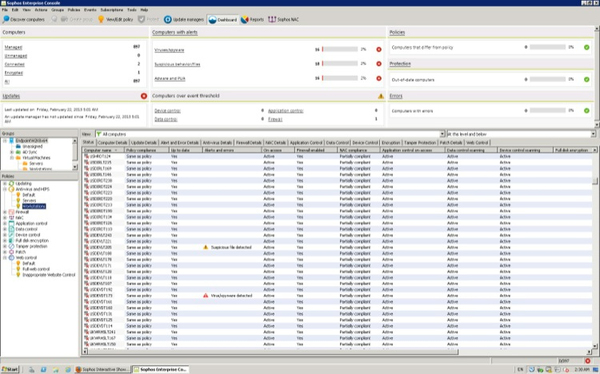Click the Suspicious file detected warning icon
The image size is (600, 374).
point(205,247)
